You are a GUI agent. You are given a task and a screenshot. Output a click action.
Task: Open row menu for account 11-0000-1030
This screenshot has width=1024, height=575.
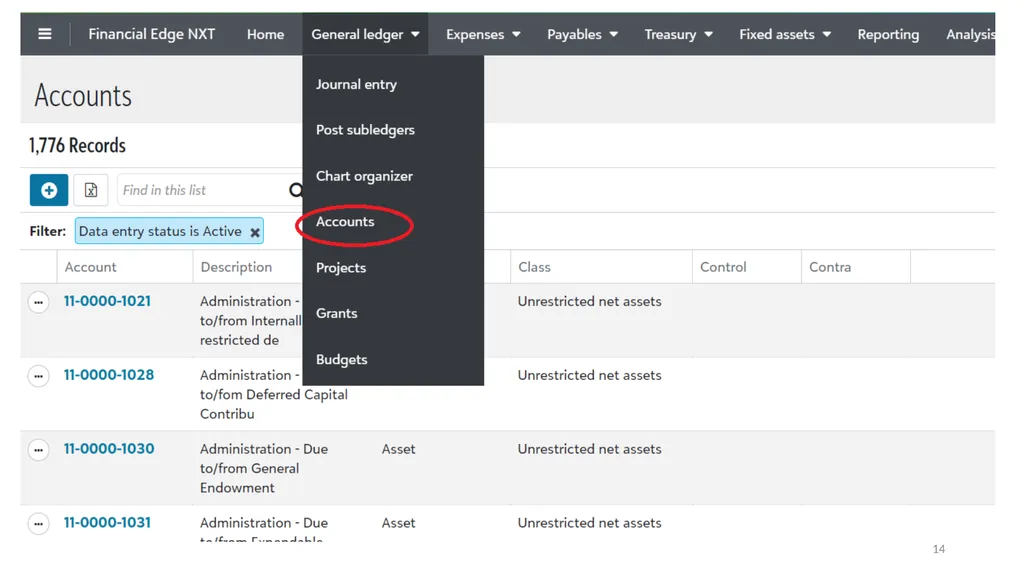pyautogui.click(x=39, y=450)
